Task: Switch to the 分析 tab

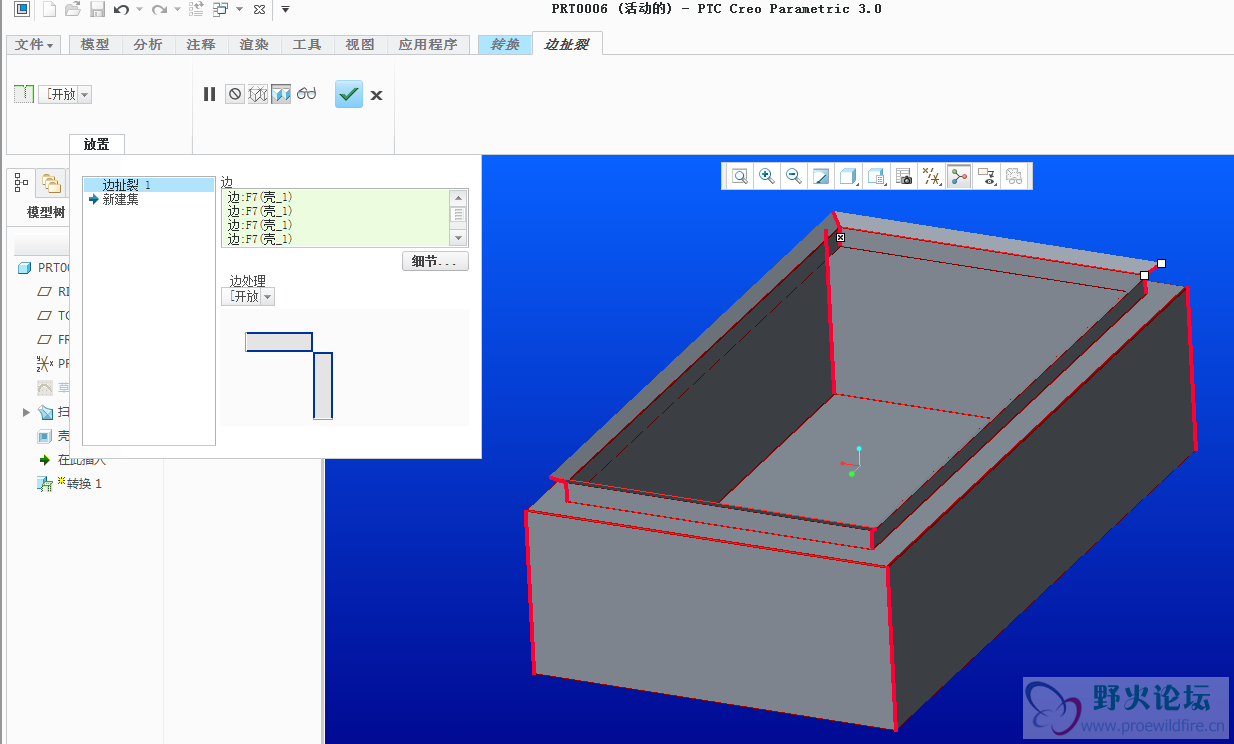Action: [148, 45]
